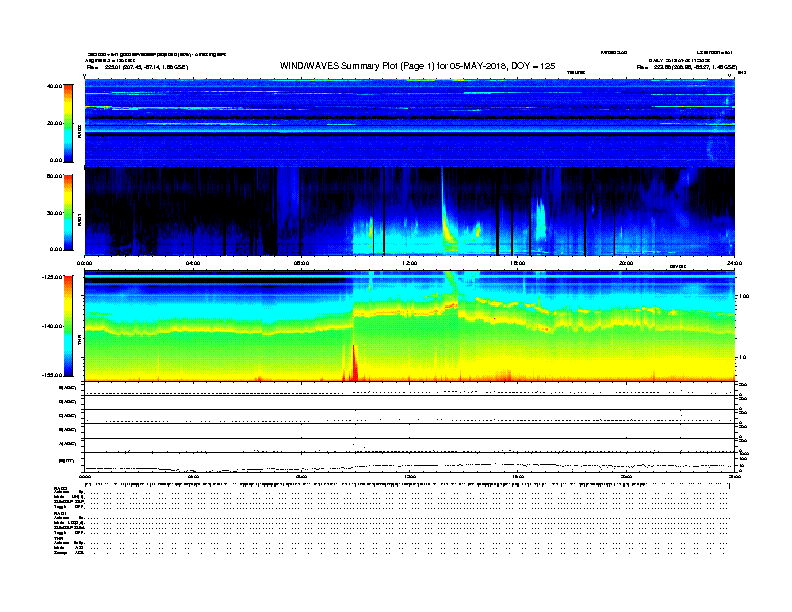Screen dimensions: 792x612
Task: Click the RAD2 color scale bar
Action: (x=68, y=123)
